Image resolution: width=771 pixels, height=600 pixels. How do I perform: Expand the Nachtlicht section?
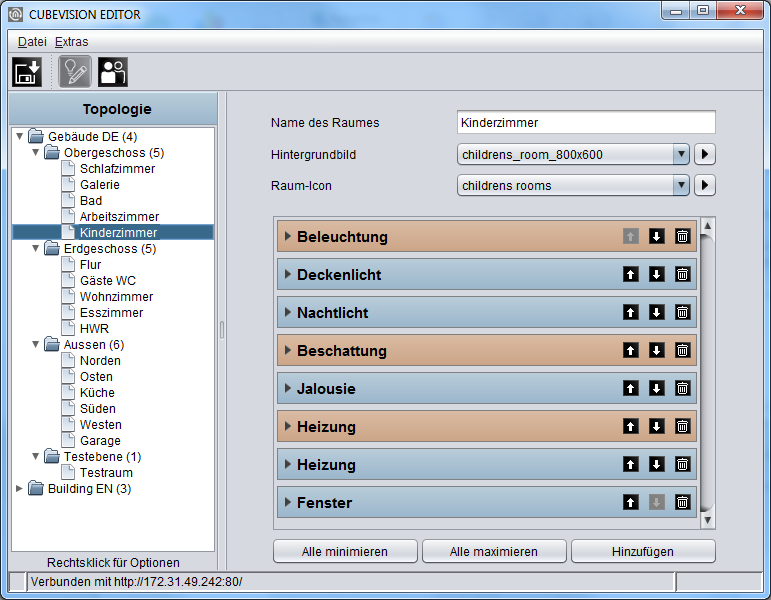point(288,312)
